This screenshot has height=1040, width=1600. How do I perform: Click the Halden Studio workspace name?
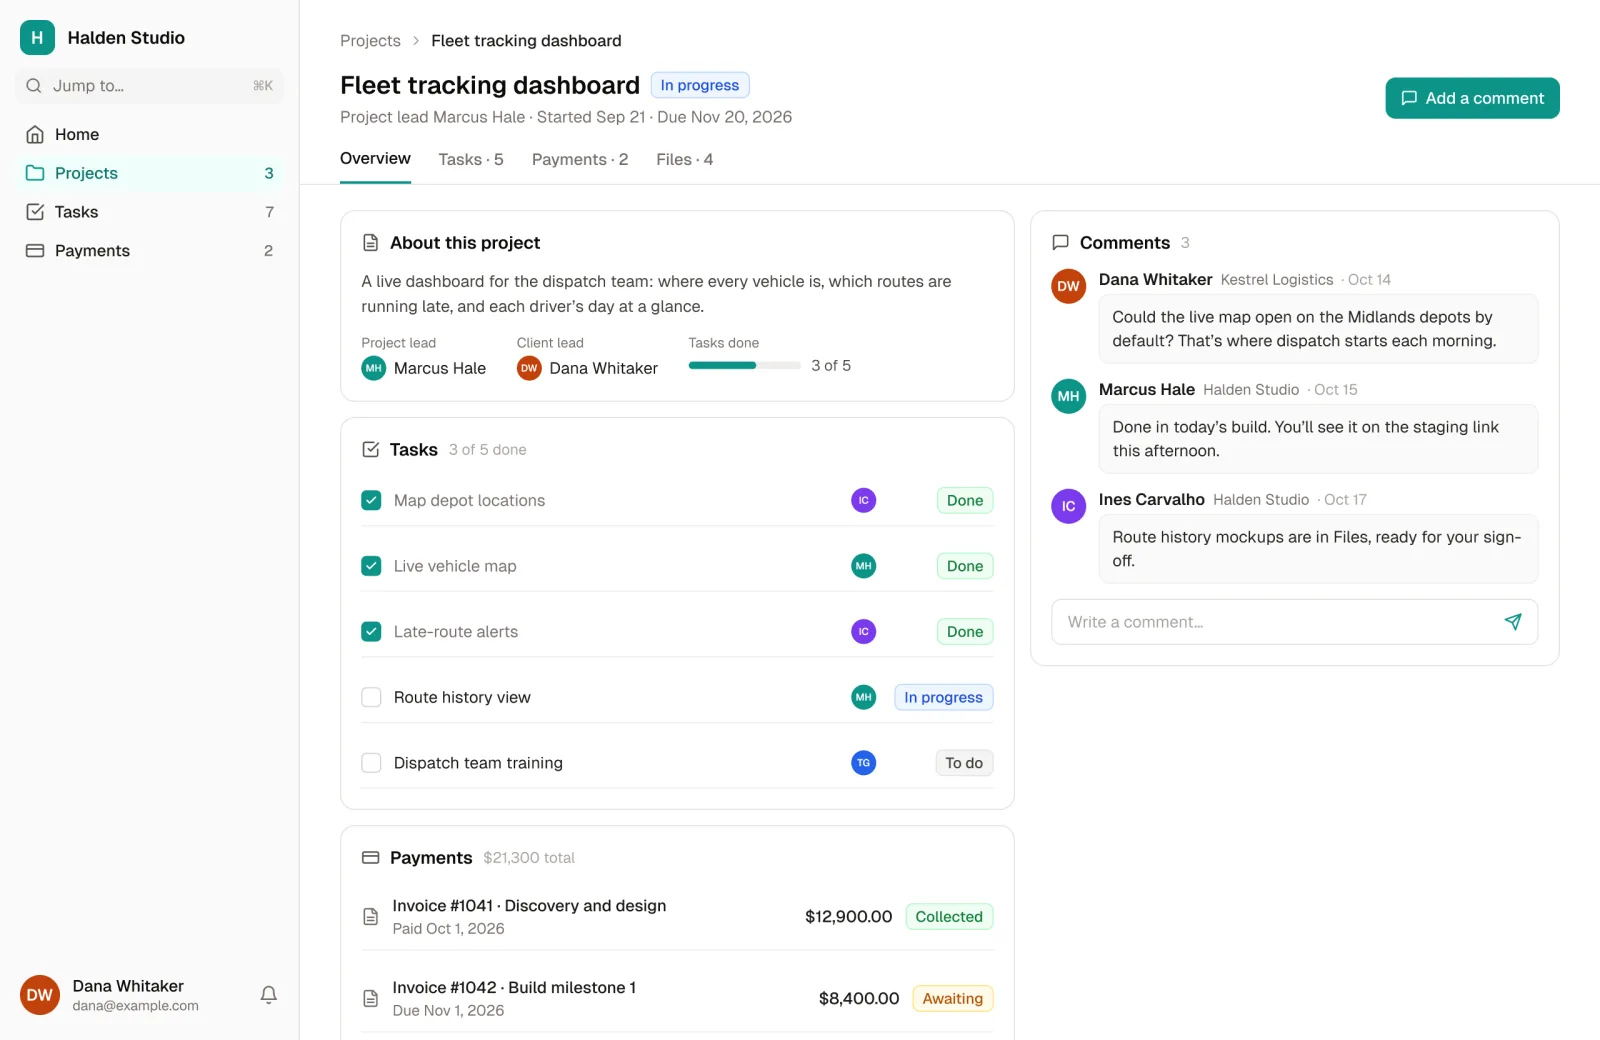tap(126, 38)
